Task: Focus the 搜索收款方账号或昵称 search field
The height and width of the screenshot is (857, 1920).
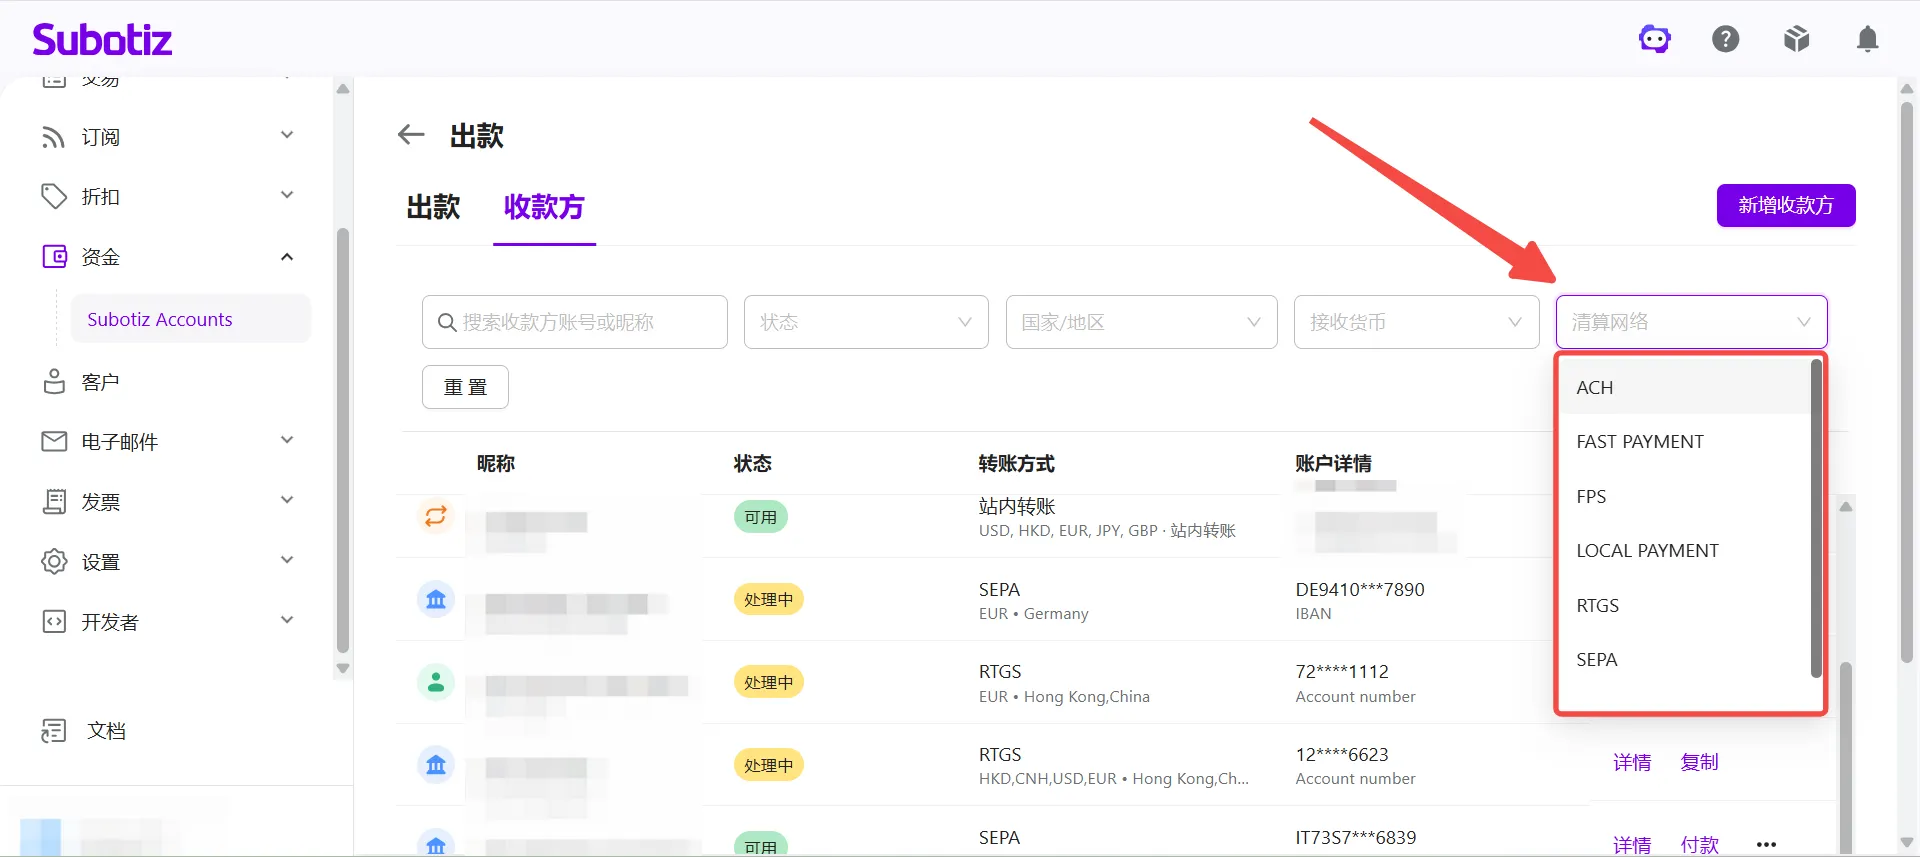Action: [x=574, y=322]
